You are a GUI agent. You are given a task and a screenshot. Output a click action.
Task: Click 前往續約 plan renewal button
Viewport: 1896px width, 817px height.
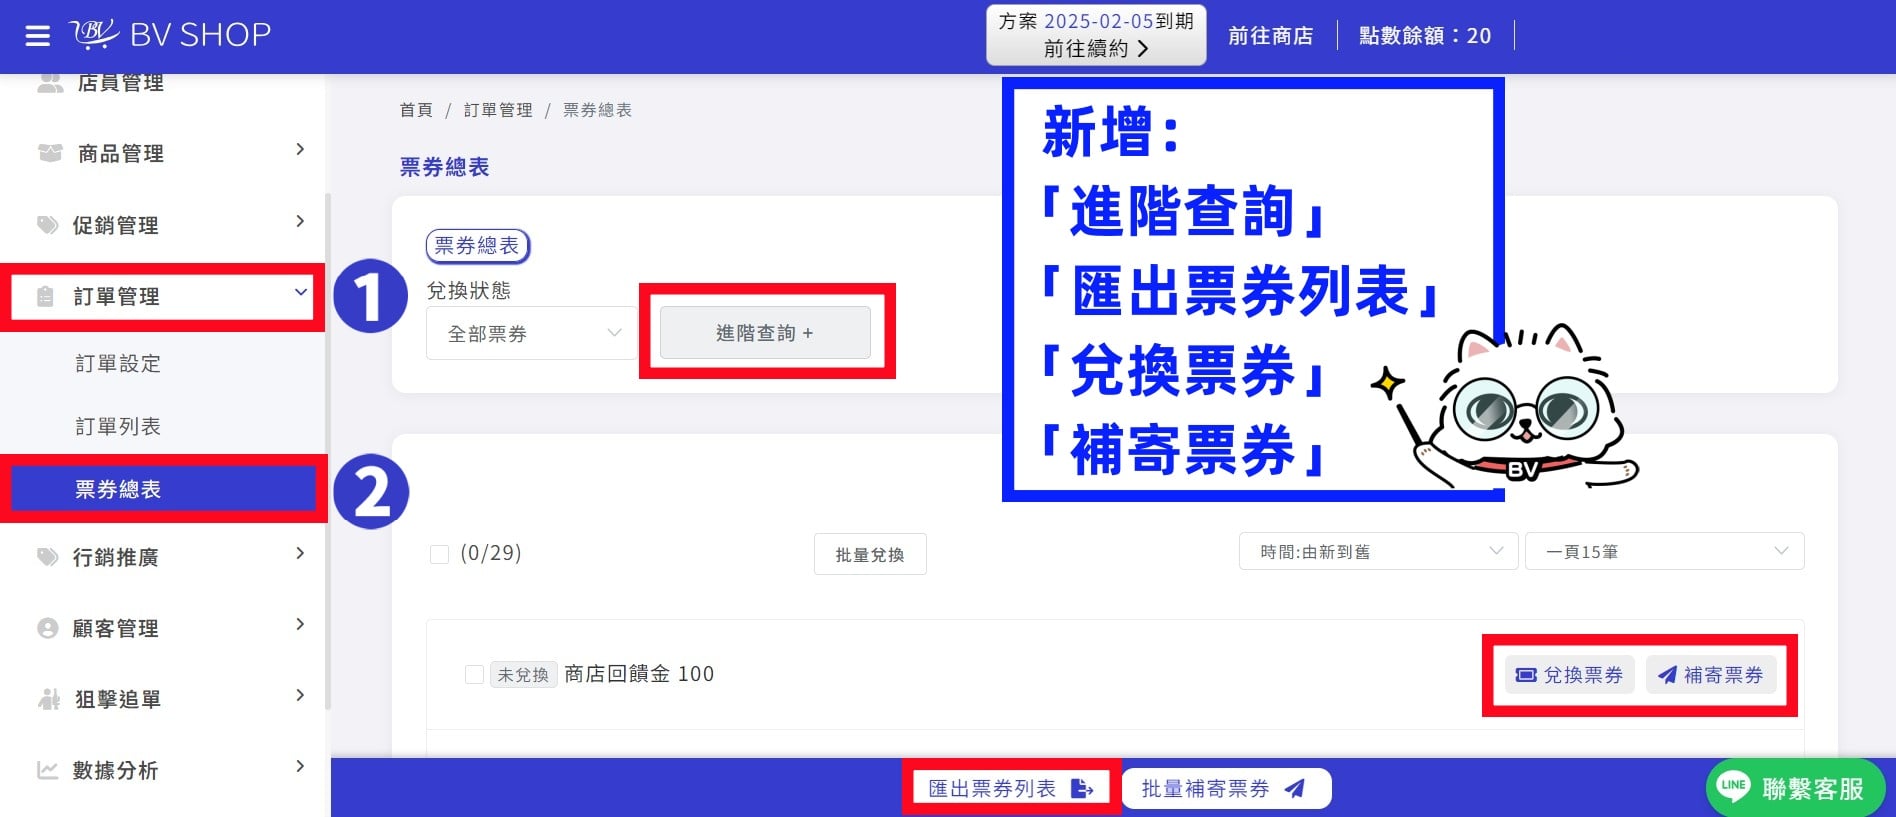tap(1096, 48)
